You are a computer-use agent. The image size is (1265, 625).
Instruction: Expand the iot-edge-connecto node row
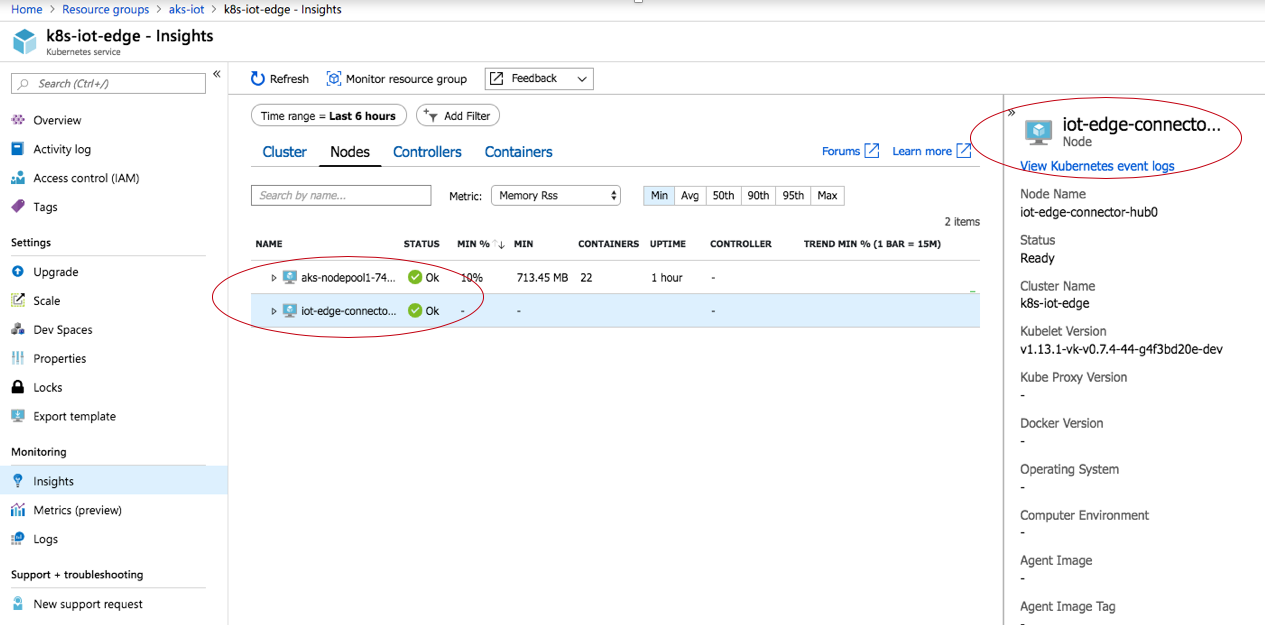pos(273,311)
